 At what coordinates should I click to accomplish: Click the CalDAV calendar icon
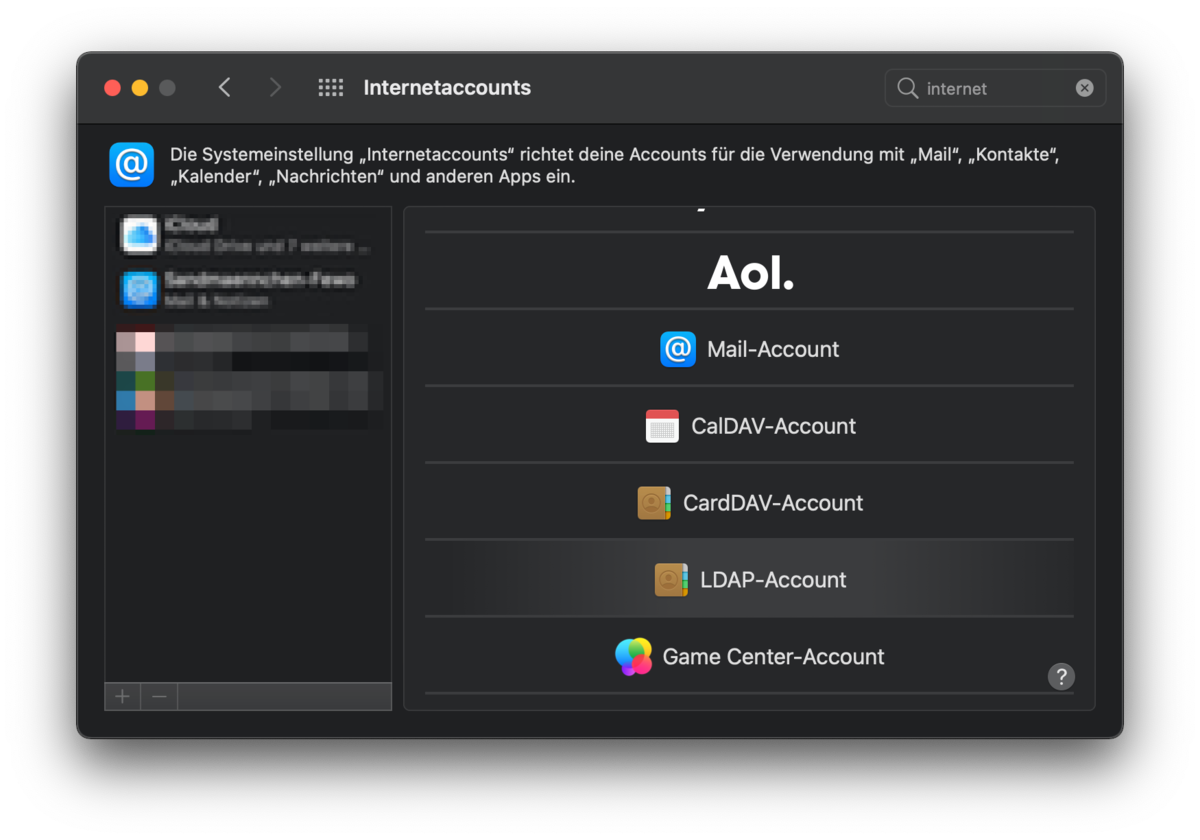coord(662,426)
